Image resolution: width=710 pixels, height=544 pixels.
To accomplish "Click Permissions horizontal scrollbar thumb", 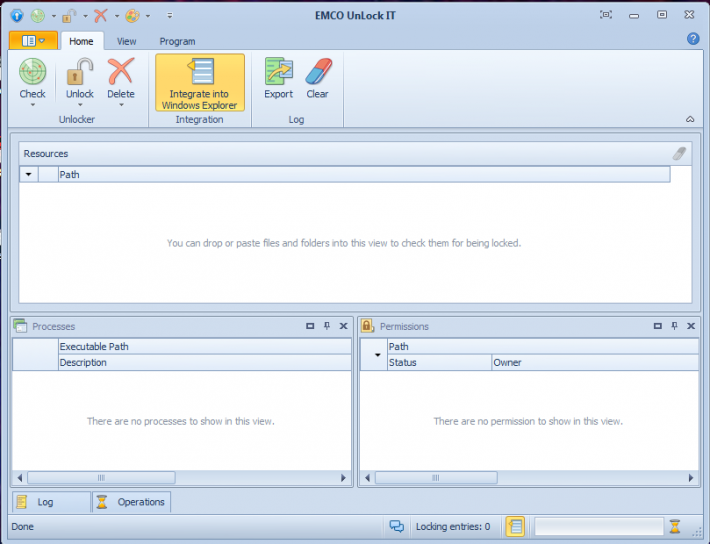I will pos(436,477).
